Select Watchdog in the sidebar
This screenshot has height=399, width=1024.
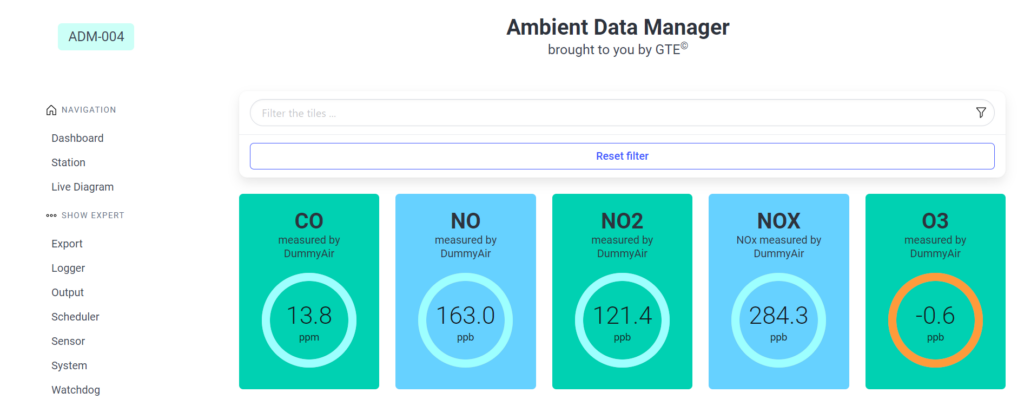pos(76,390)
